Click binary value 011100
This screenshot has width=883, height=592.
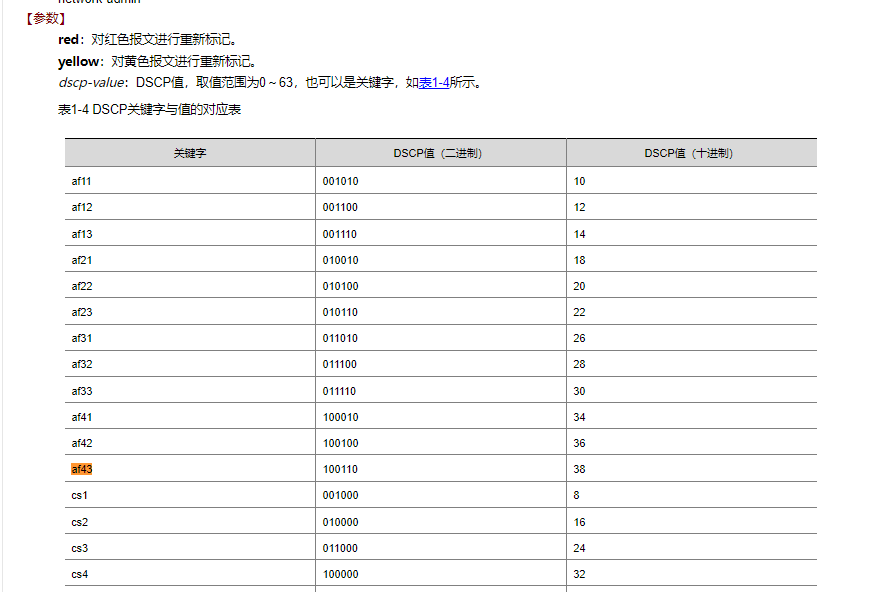(340, 364)
